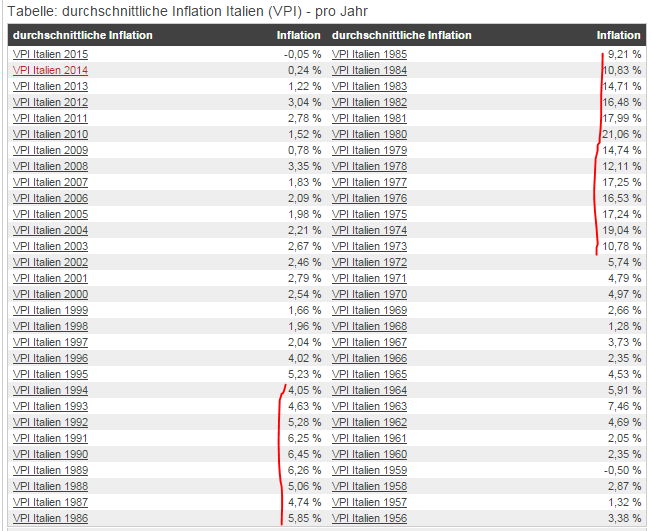
Task: Visit the VPI Italien 1961 link
Action: point(369,438)
